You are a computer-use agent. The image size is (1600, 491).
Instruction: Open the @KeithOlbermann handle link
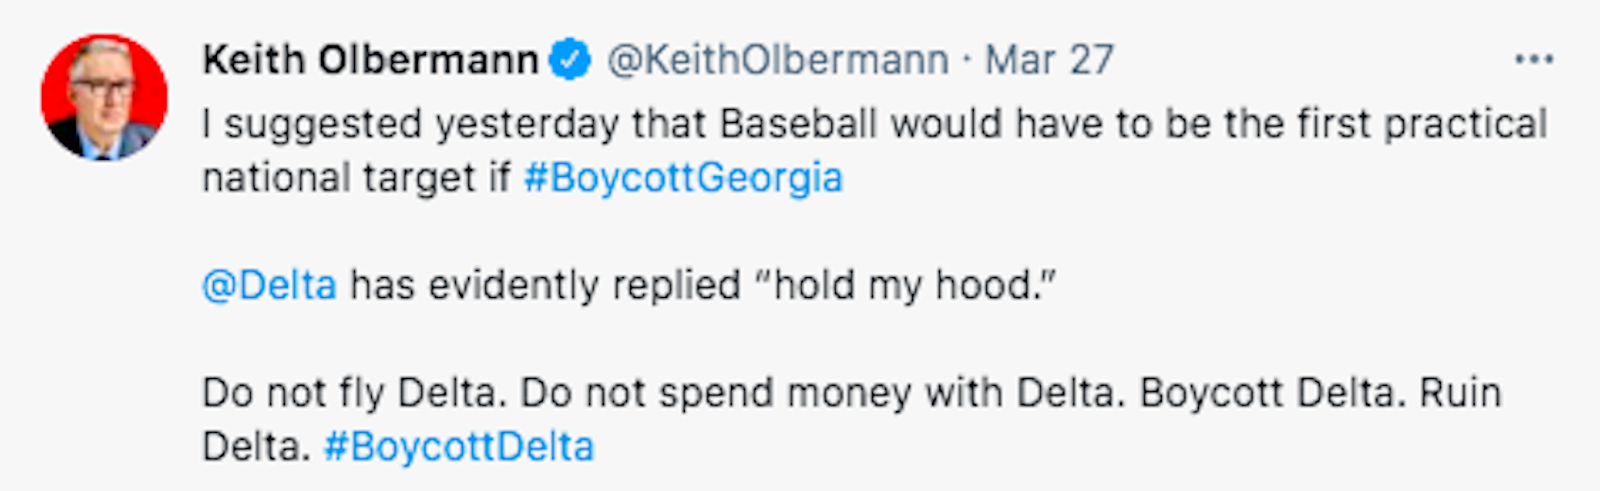pyautogui.click(x=778, y=60)
